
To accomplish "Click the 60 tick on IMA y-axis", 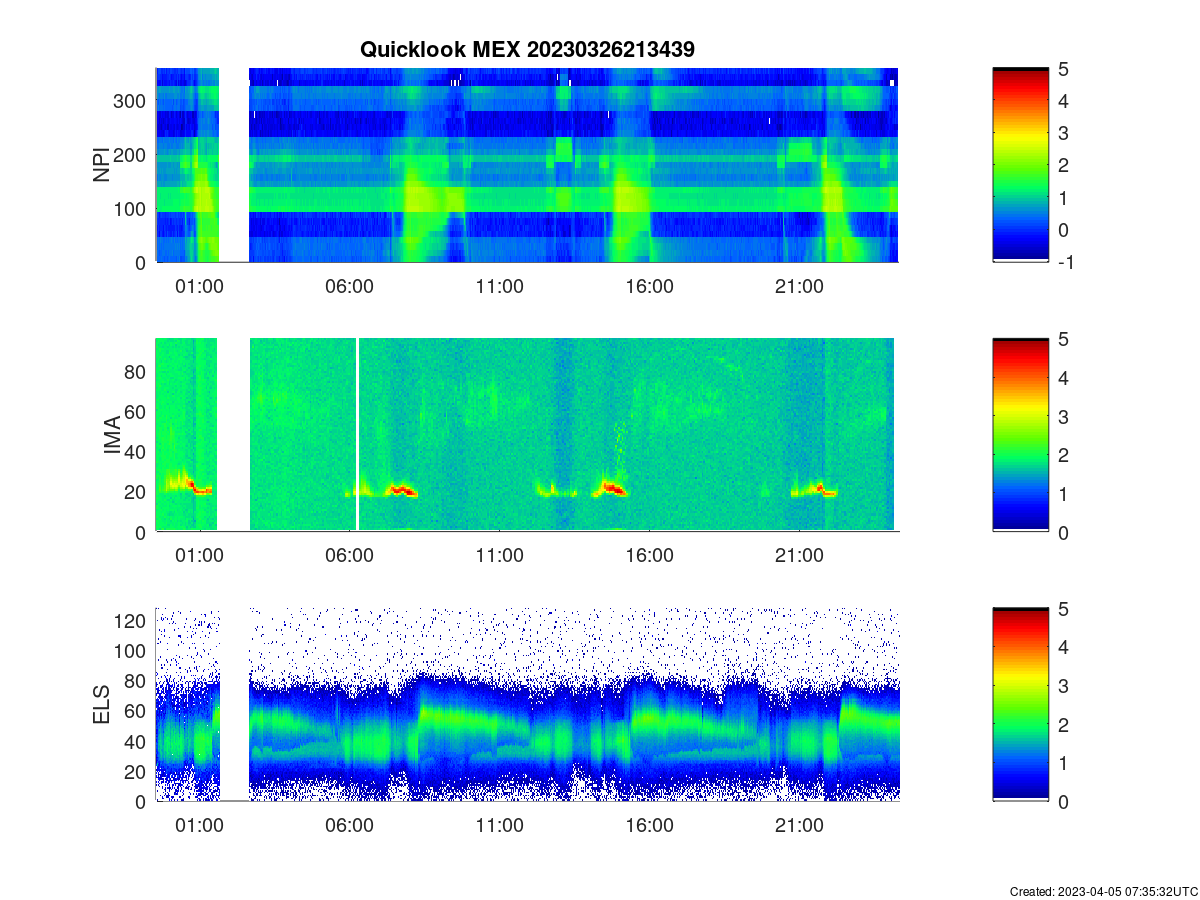I will [137, 411].
